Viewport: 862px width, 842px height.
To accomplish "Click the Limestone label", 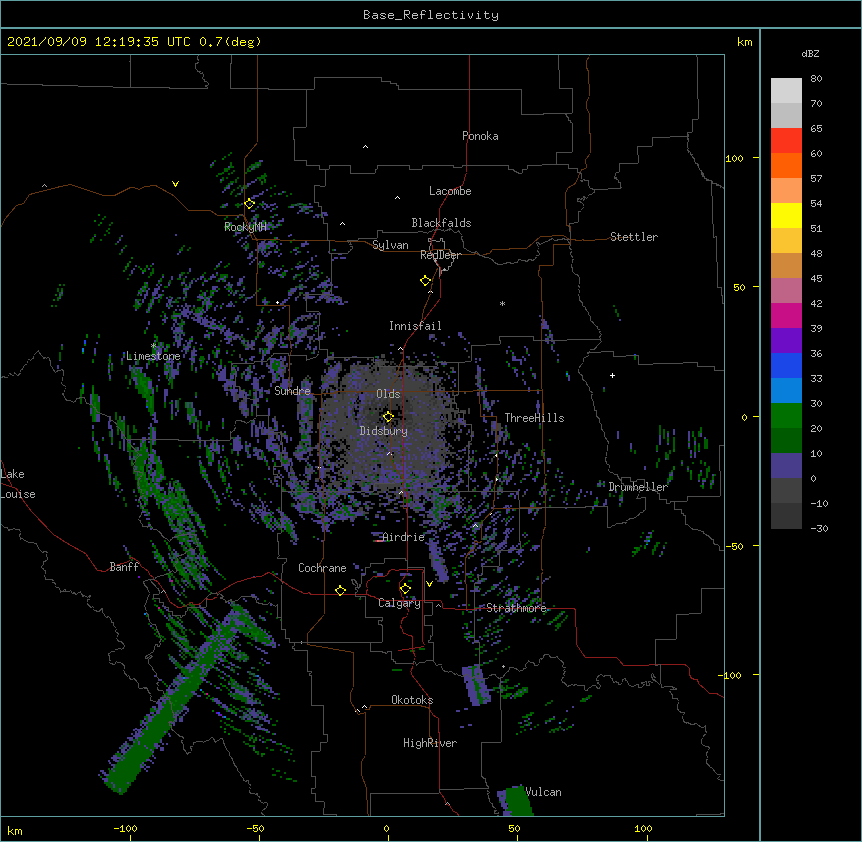I will (153, 356).
